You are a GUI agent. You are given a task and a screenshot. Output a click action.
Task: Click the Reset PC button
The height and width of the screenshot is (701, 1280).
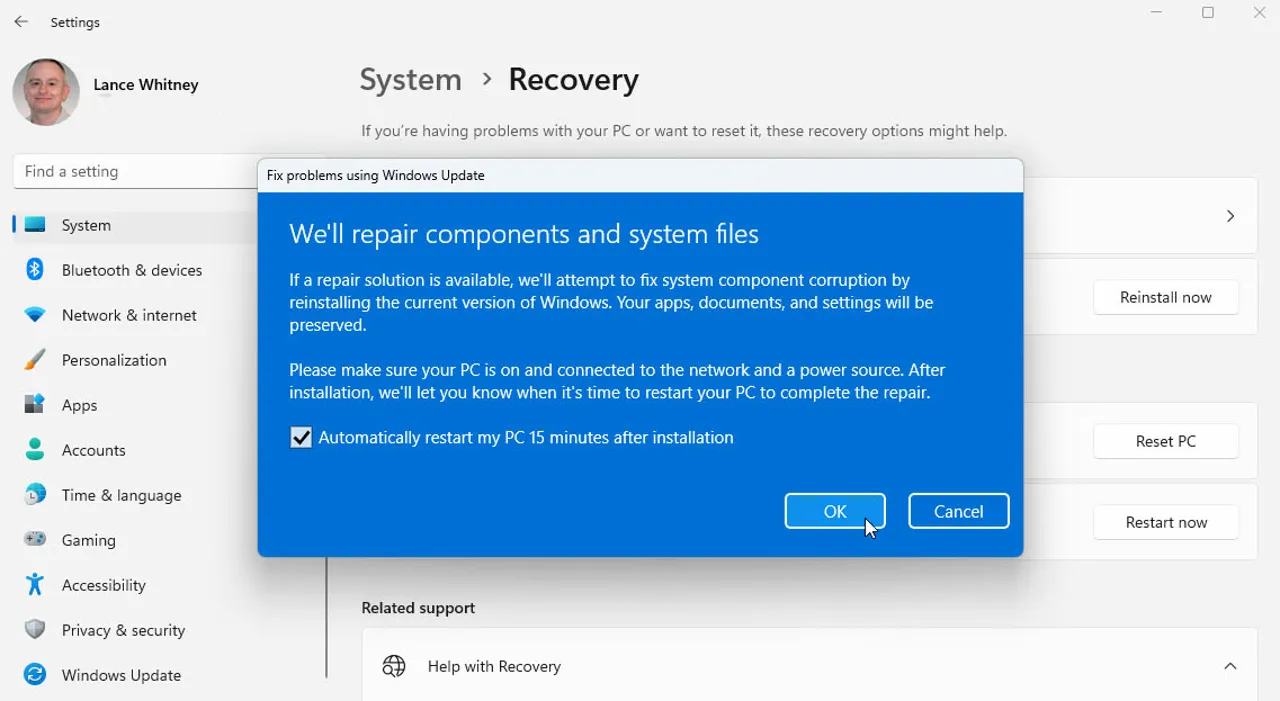1166,441
